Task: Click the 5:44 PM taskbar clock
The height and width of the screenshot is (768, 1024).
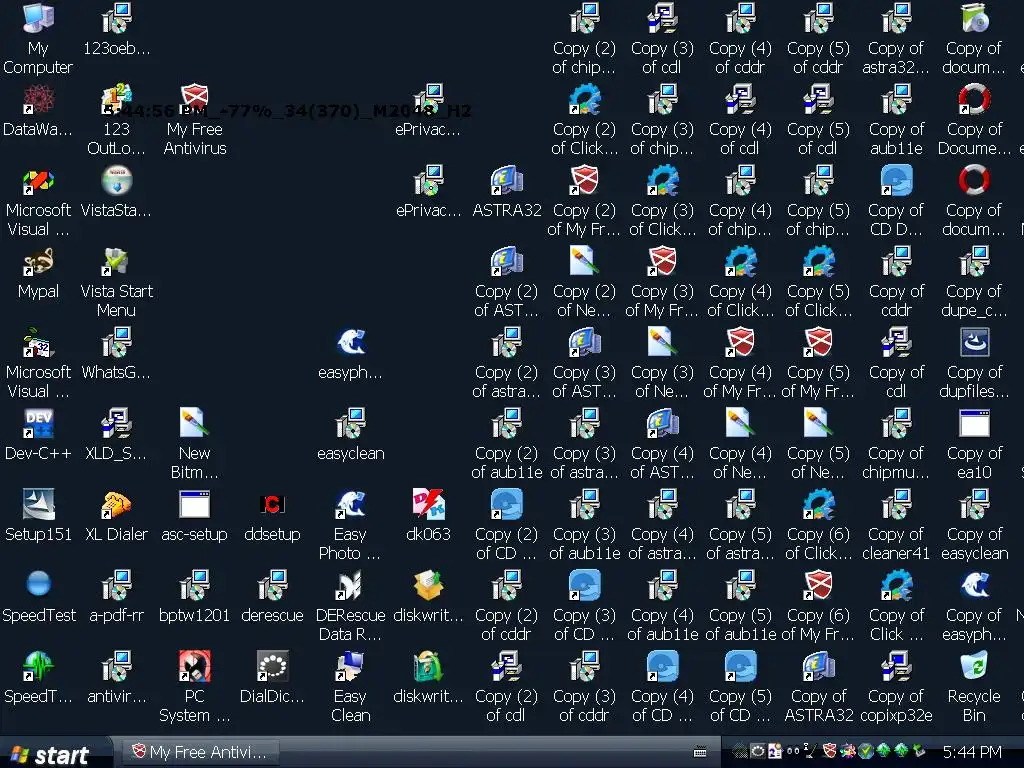Action: (972, 752)
